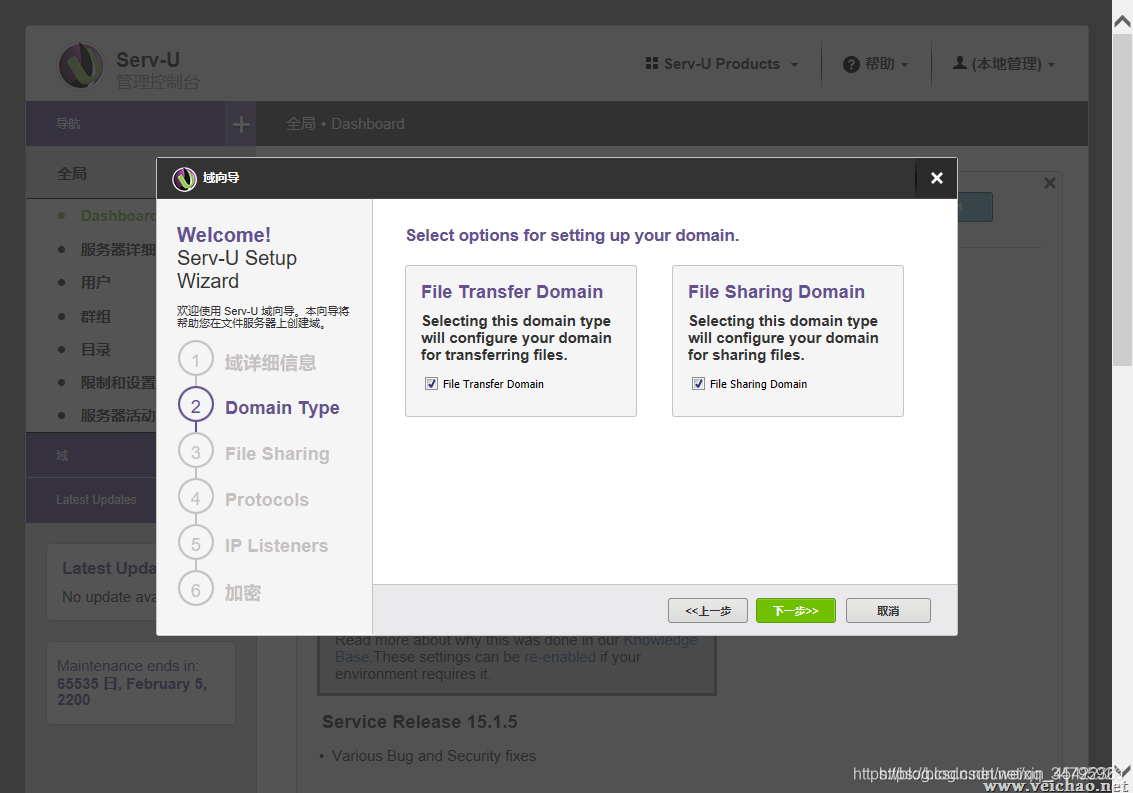Click the File Sharing step label
1133x793 pixels.
277,454
